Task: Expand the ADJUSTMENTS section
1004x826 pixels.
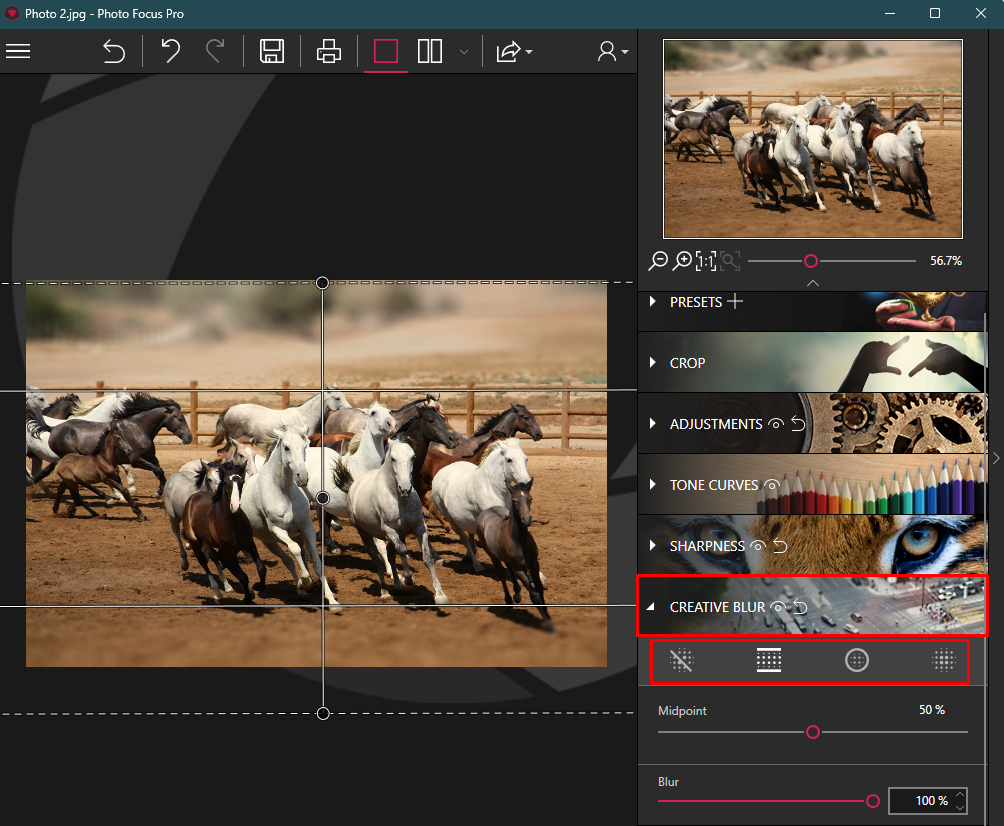Action: [652, 423]
